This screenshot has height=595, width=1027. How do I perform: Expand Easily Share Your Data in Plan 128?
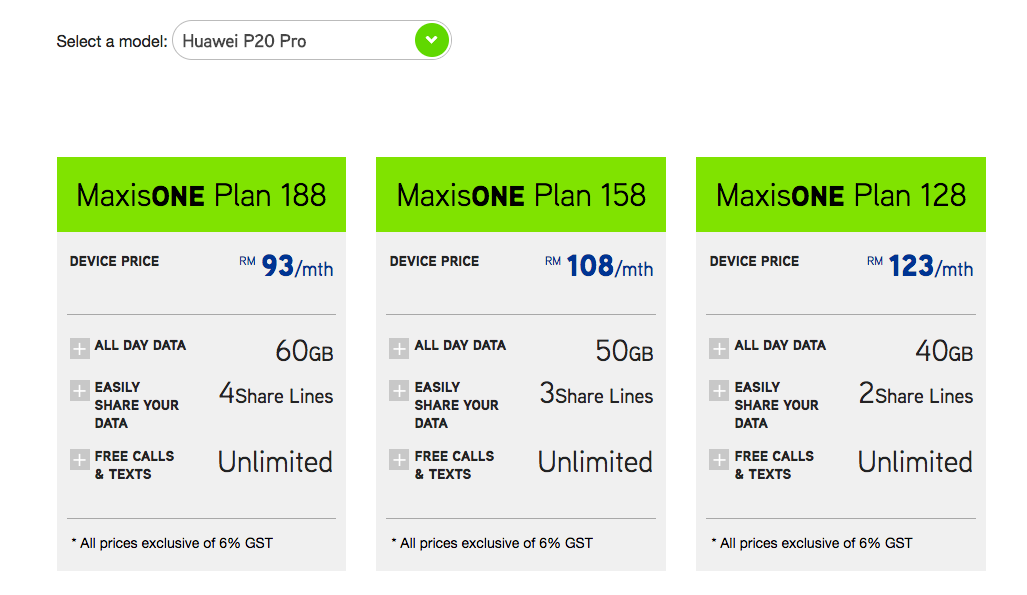(719, 391)
